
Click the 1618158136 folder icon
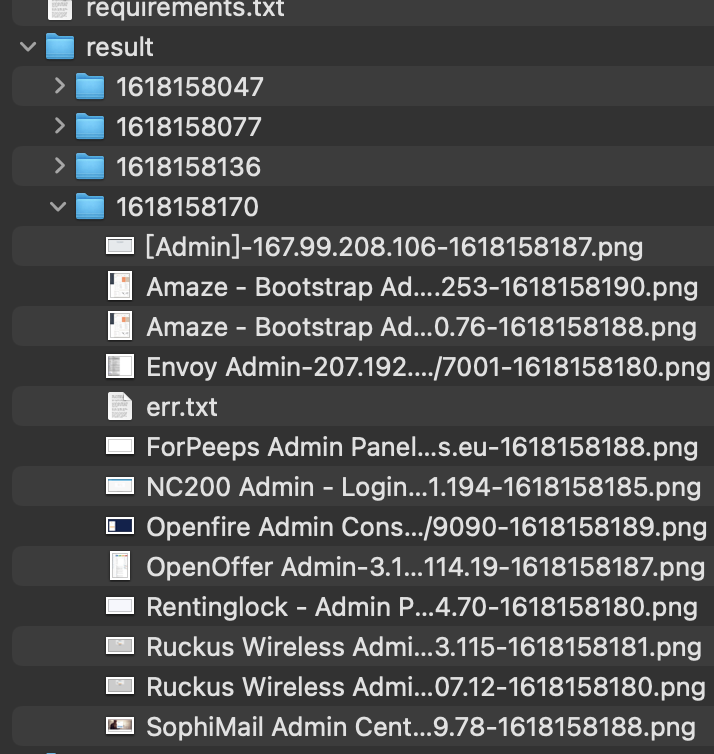[90, 167]
